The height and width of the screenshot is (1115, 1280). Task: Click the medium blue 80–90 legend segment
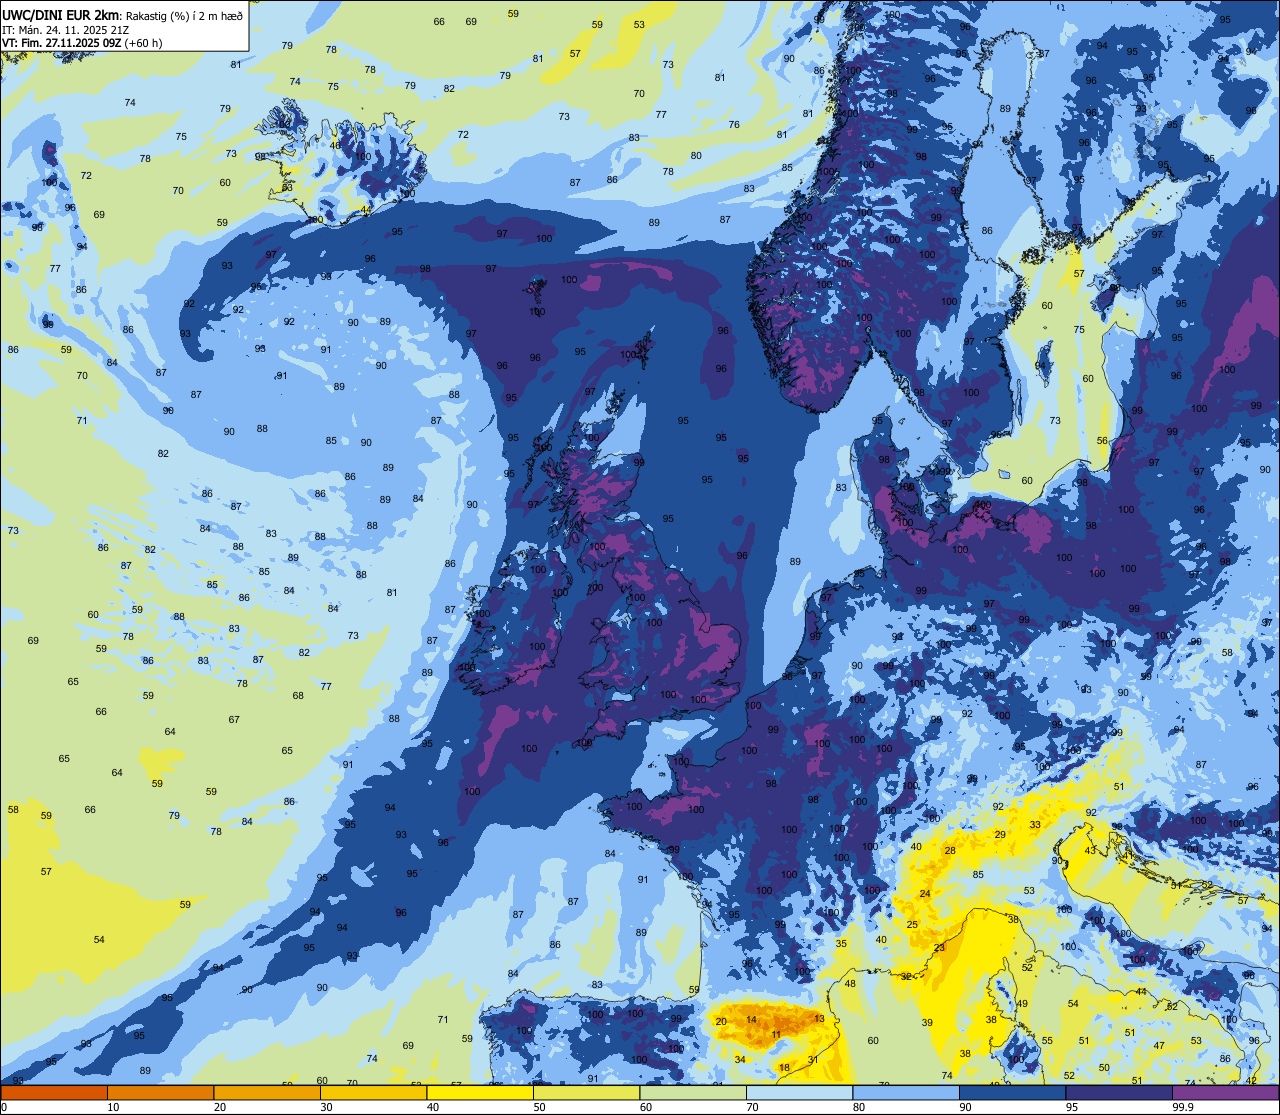[x=906, y=1092]
